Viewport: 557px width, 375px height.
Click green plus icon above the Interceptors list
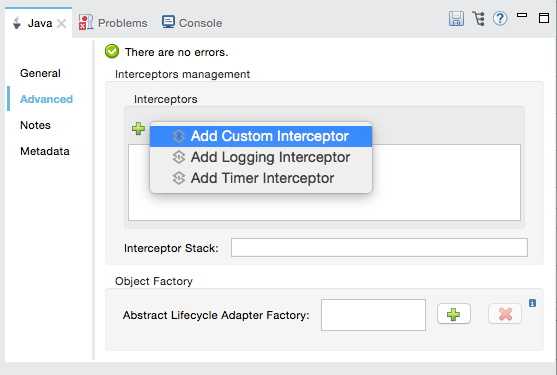click(138, 128)
